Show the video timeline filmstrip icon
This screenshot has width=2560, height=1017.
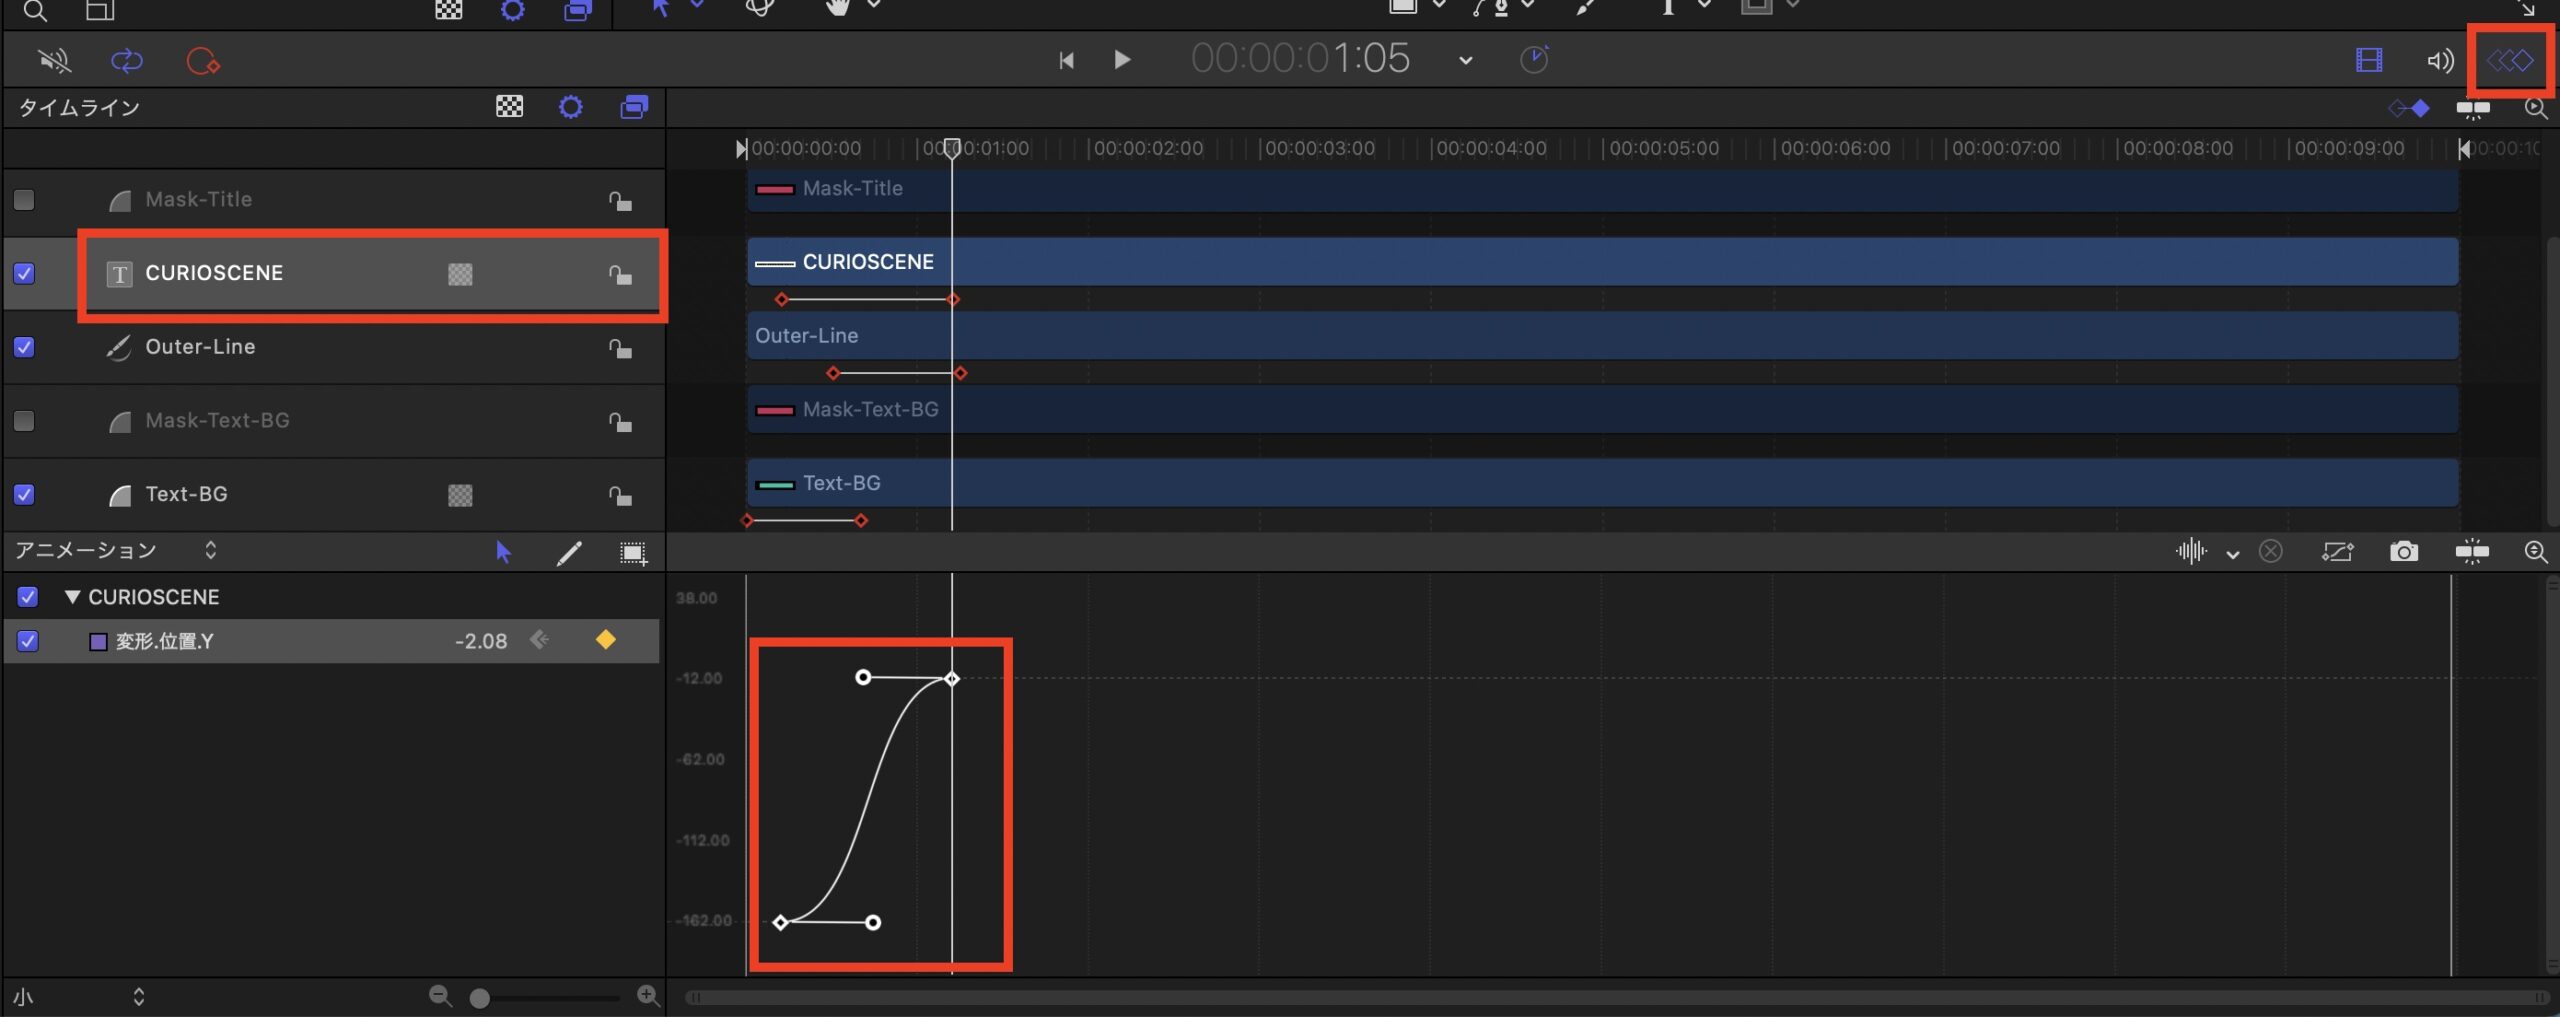2368,61
